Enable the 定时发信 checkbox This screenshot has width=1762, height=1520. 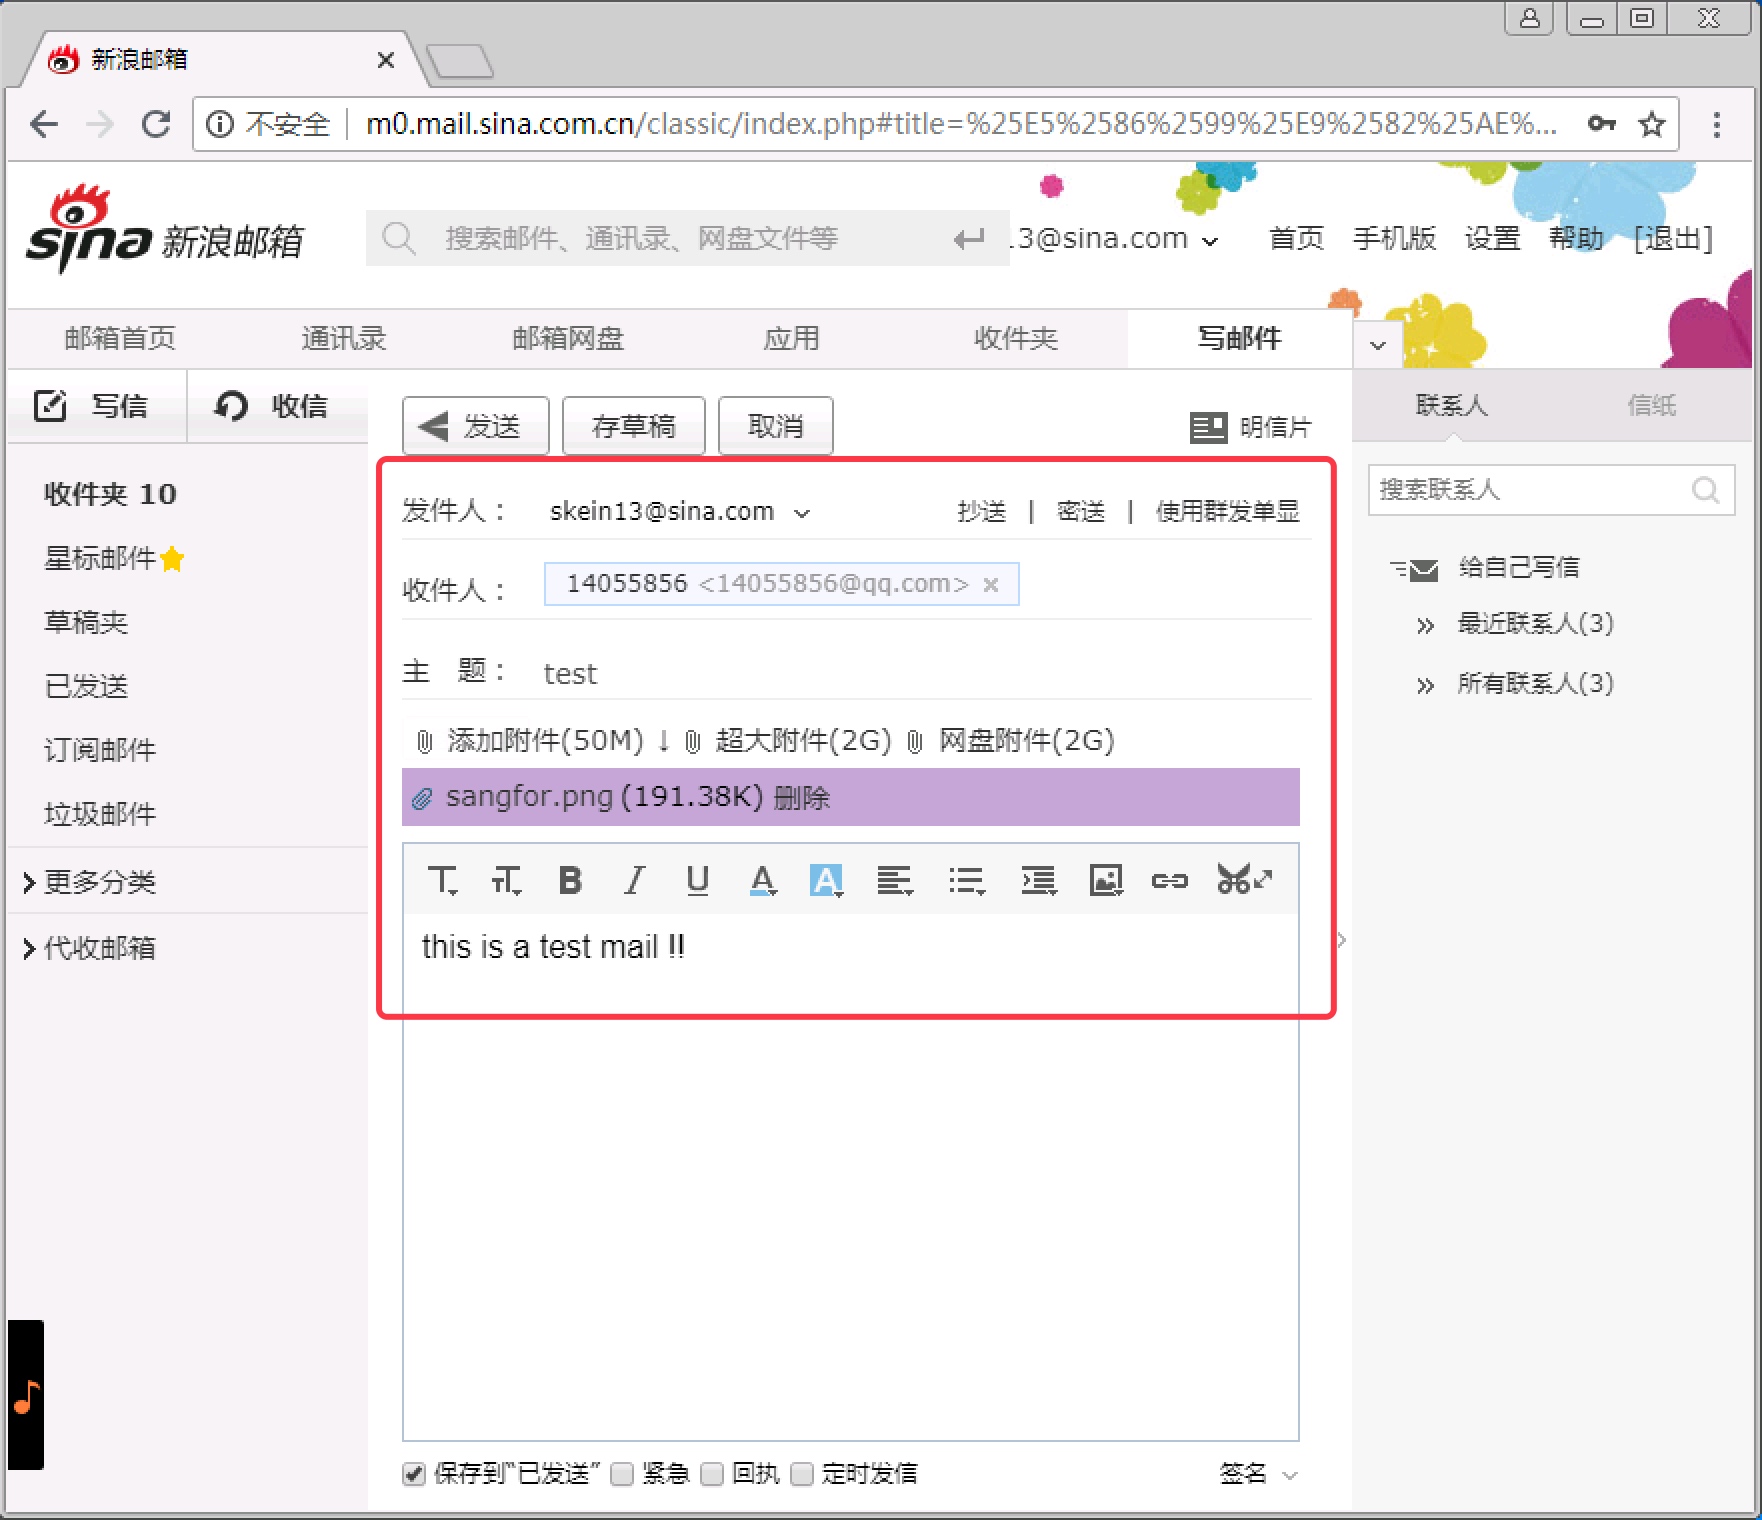802,1473
